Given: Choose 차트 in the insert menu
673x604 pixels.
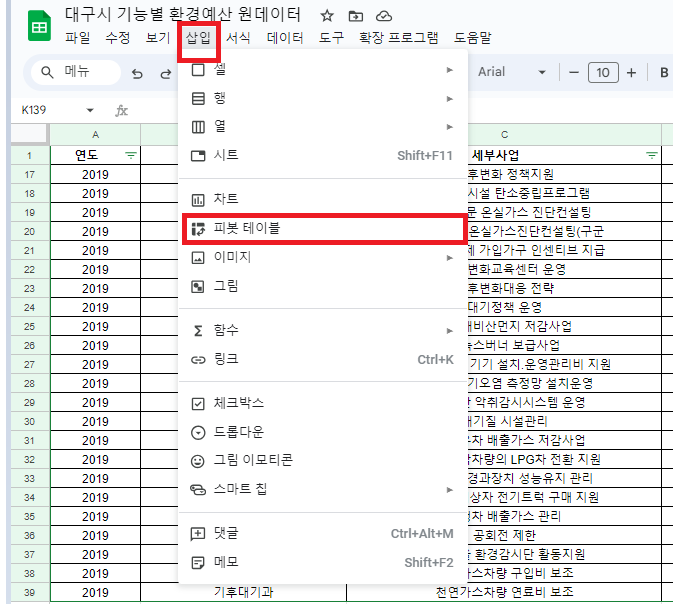Looking at the screenshot, I should 226,199.
